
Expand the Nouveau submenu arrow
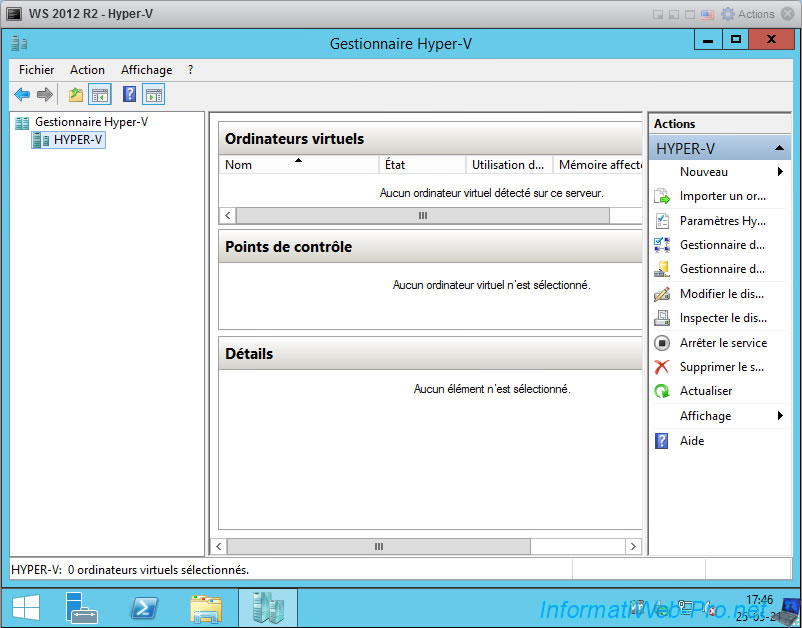click(780, 172)
